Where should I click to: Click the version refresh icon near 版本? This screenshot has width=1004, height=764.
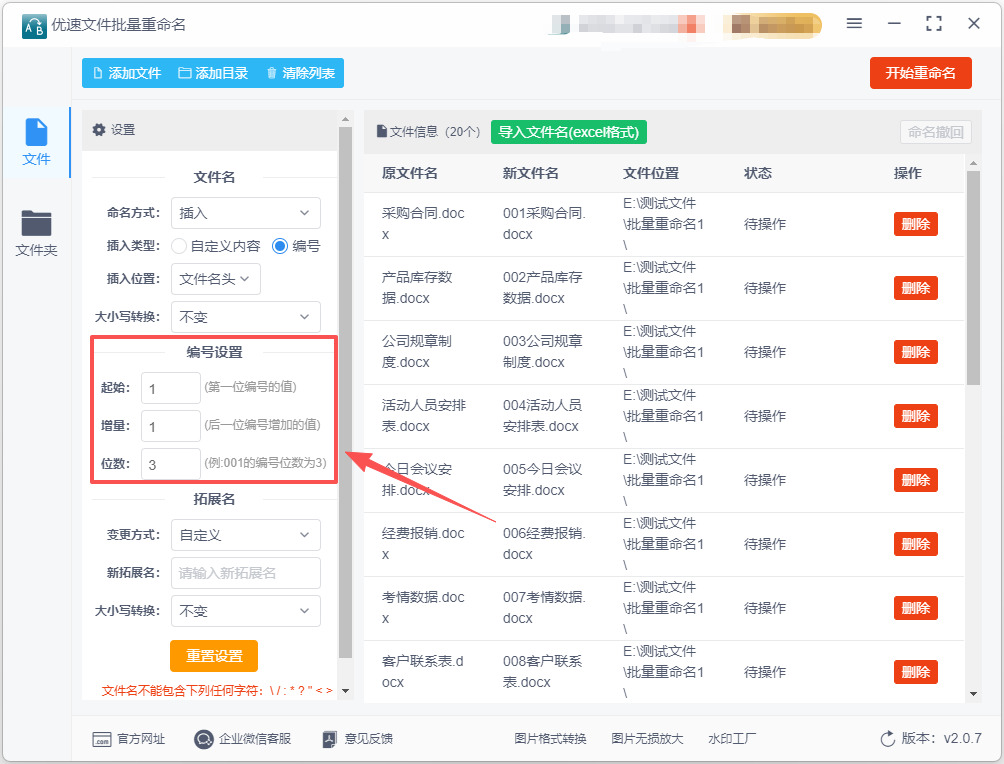[x=887, y=739]
